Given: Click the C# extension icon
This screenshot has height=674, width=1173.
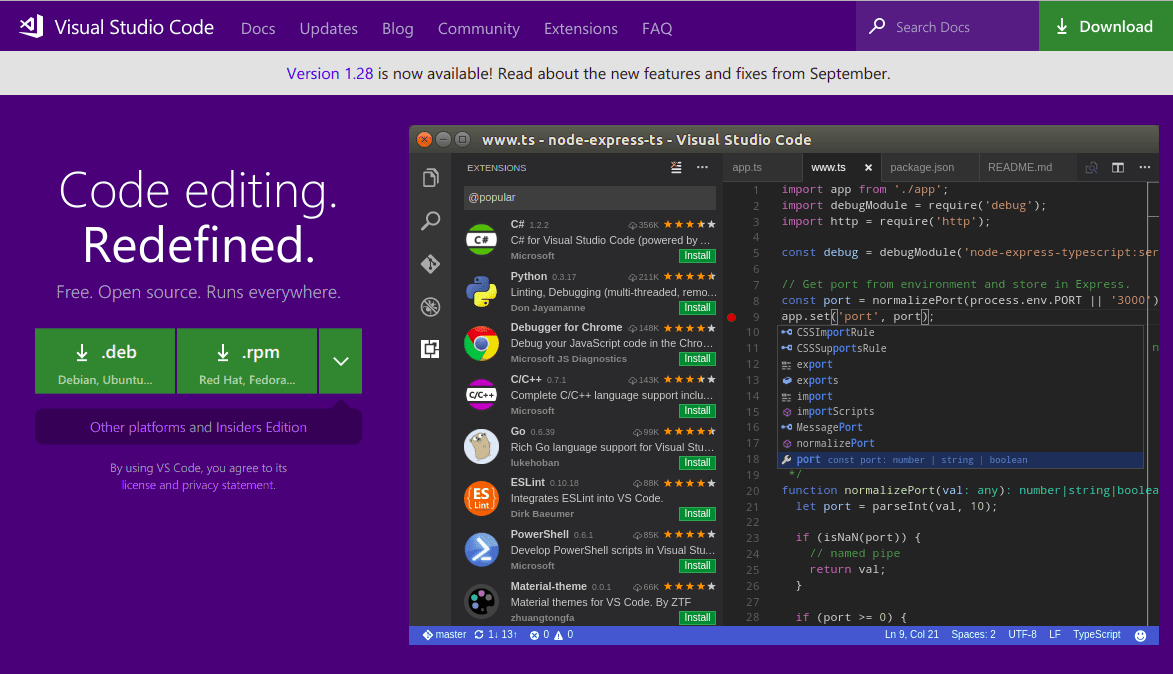Looking at the screenshot, I should point(481,239).
